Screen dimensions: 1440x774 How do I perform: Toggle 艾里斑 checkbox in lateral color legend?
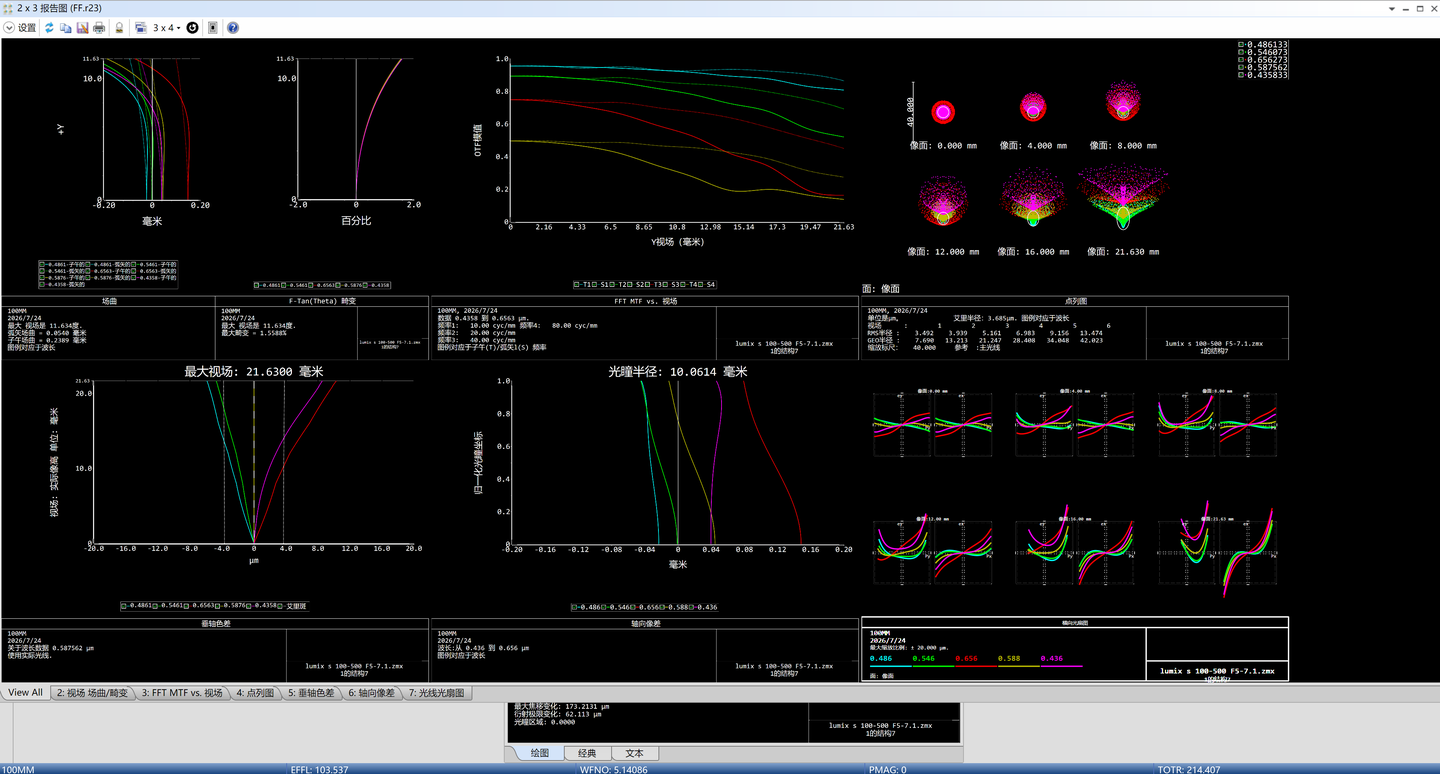tap(280, 606)
